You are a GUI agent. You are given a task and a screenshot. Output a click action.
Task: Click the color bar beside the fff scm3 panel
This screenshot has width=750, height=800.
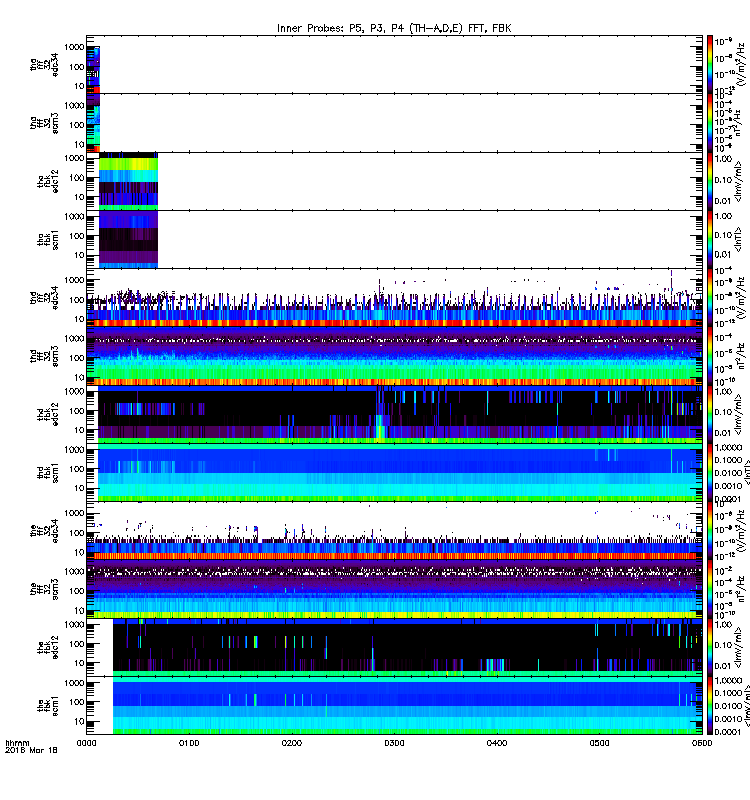click(x=710, y=589)
